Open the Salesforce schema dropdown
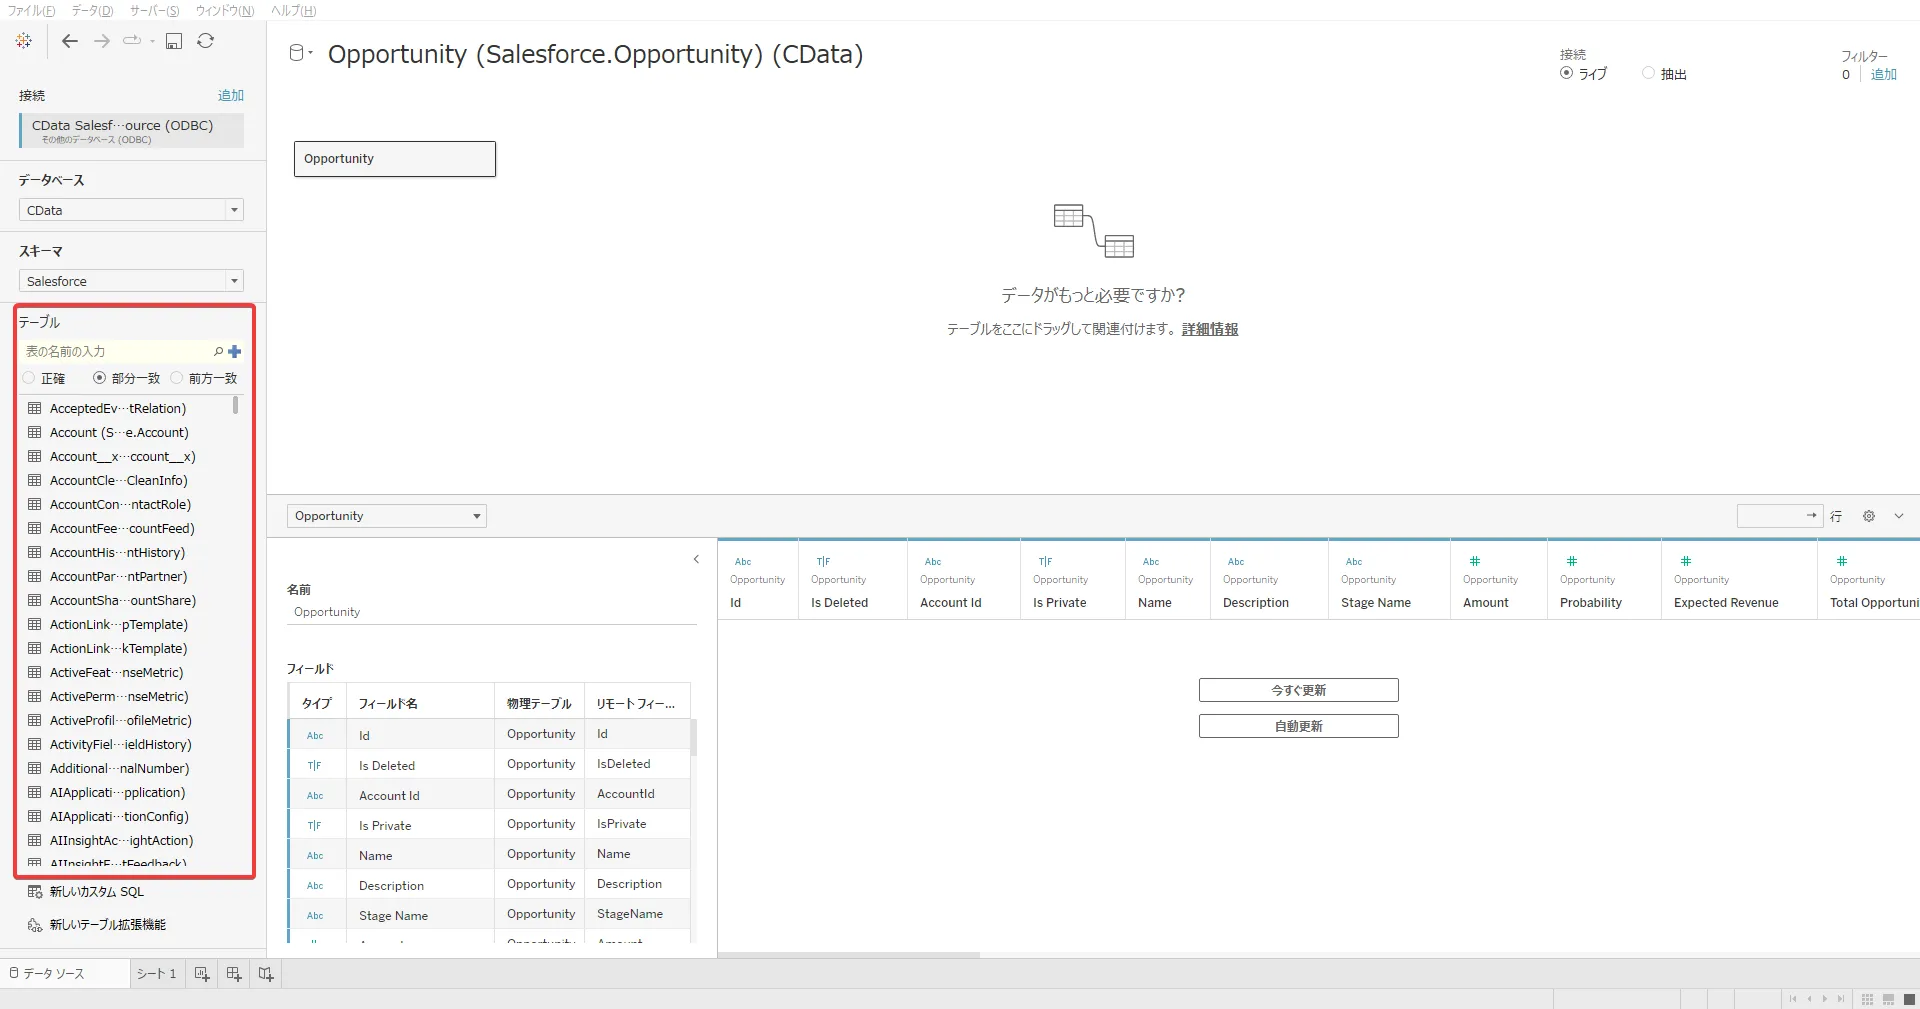This screenshot has width=1920, height=1009. pos(131,281)
